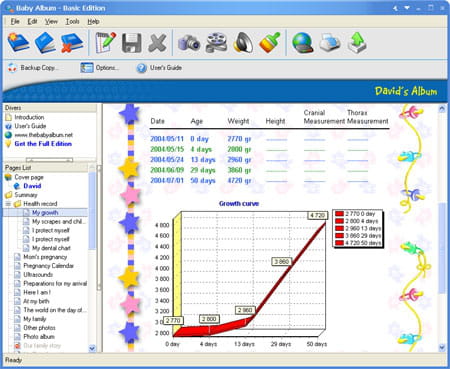Click the film reel video icon
The image size is (450, 369).
pos(216,42)
